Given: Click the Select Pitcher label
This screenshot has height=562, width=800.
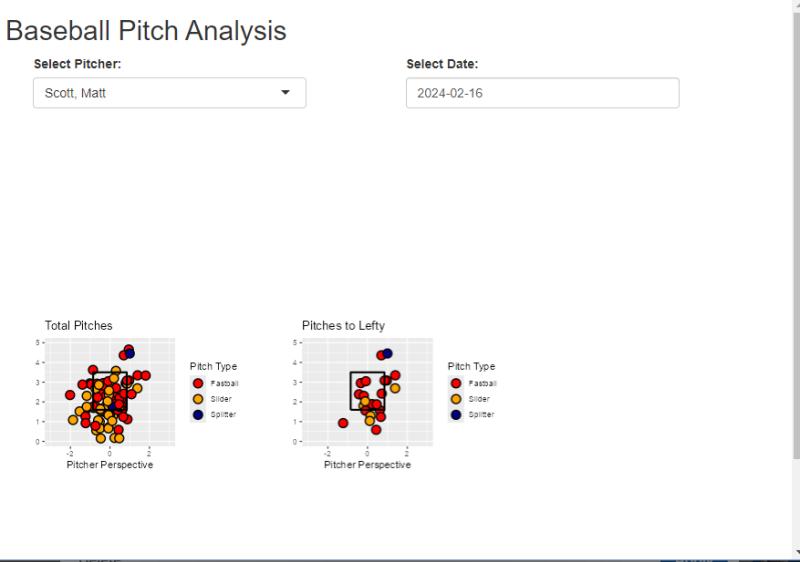Looking at the screenshot, I should click(78, 64).
